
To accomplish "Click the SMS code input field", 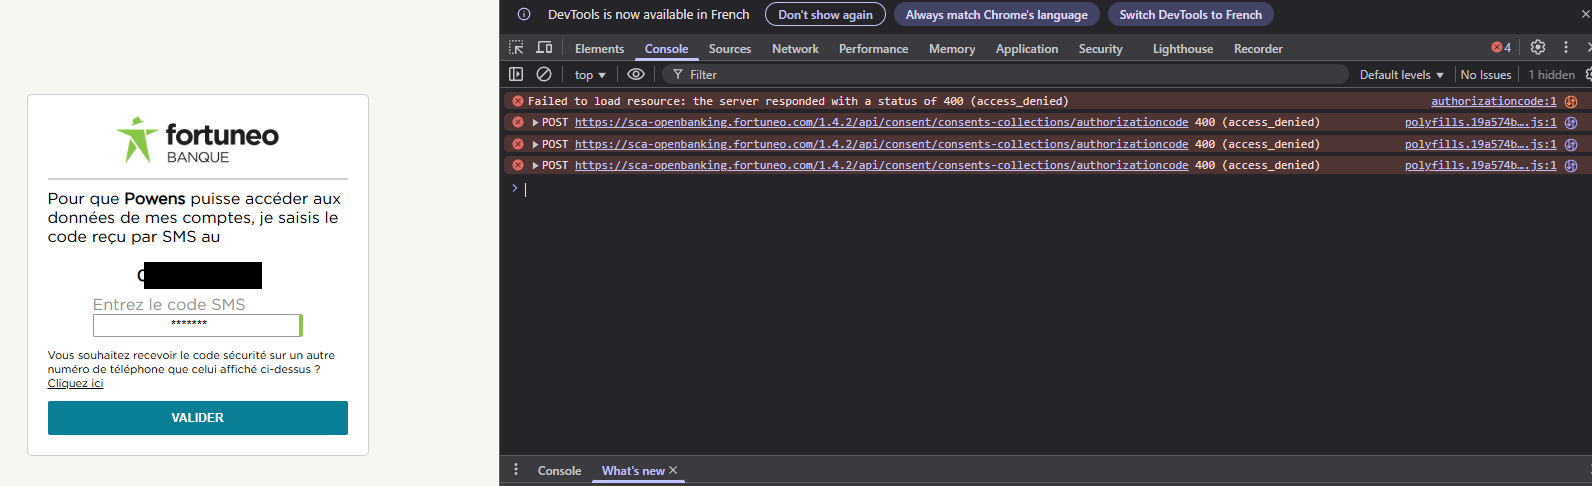I will (x=196, y=325).
